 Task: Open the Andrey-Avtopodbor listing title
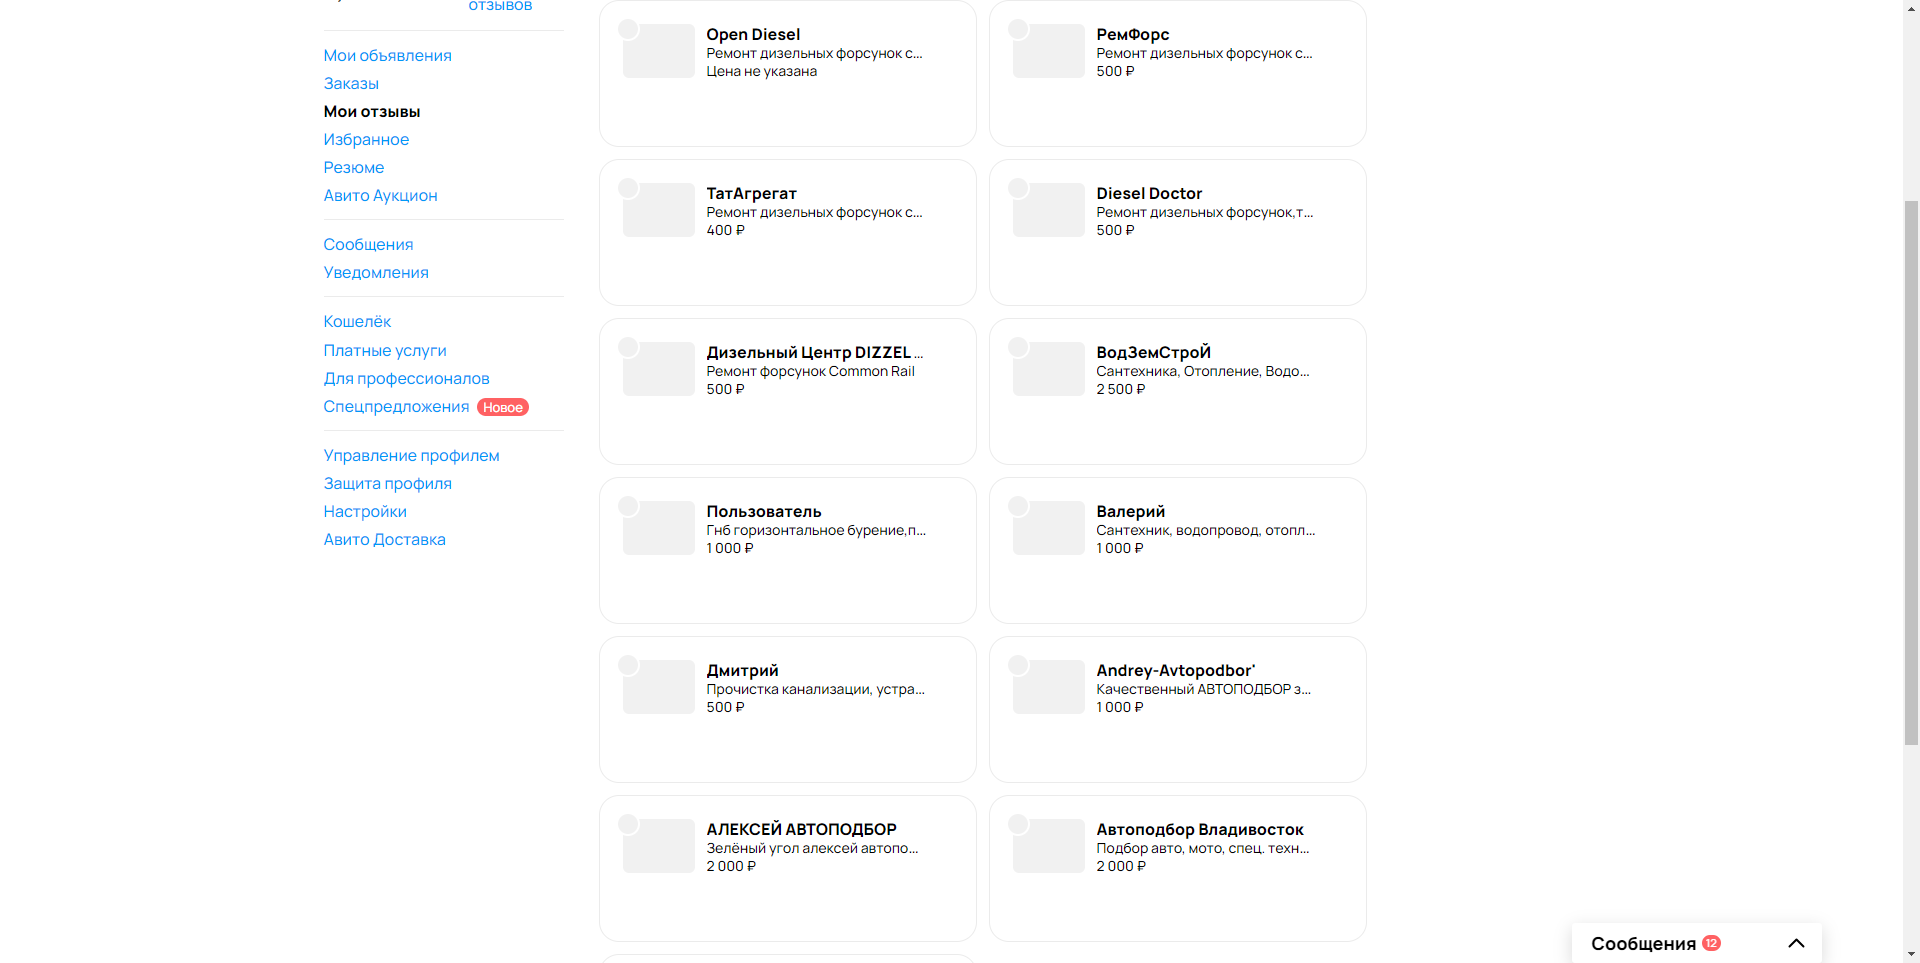pos(1175,670)
